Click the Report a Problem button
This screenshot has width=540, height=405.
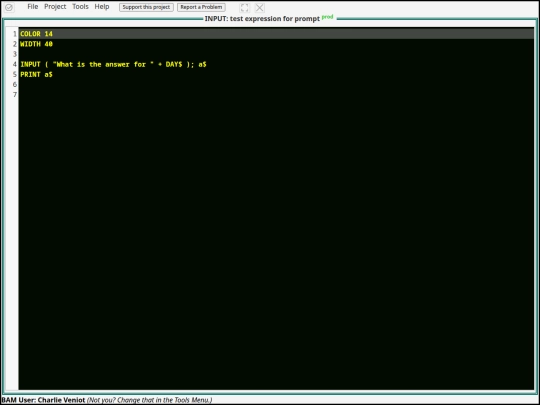(x=201, y=7)
